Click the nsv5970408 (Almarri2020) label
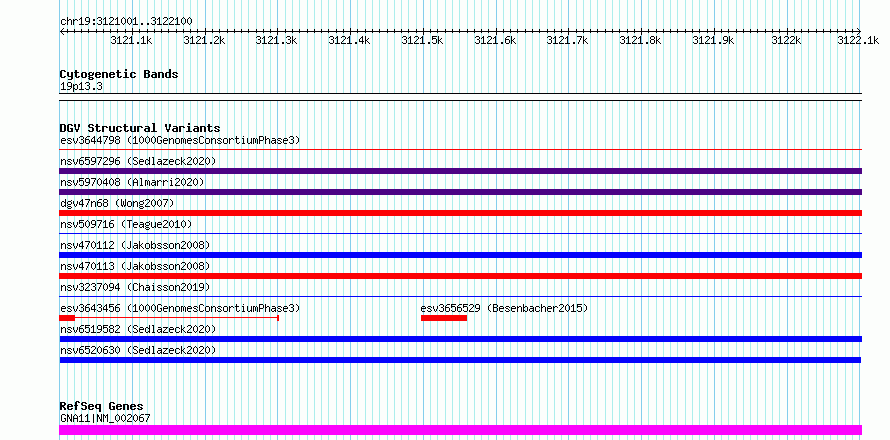Viewport: 890px width, 440px height. [x=132, y=182]
